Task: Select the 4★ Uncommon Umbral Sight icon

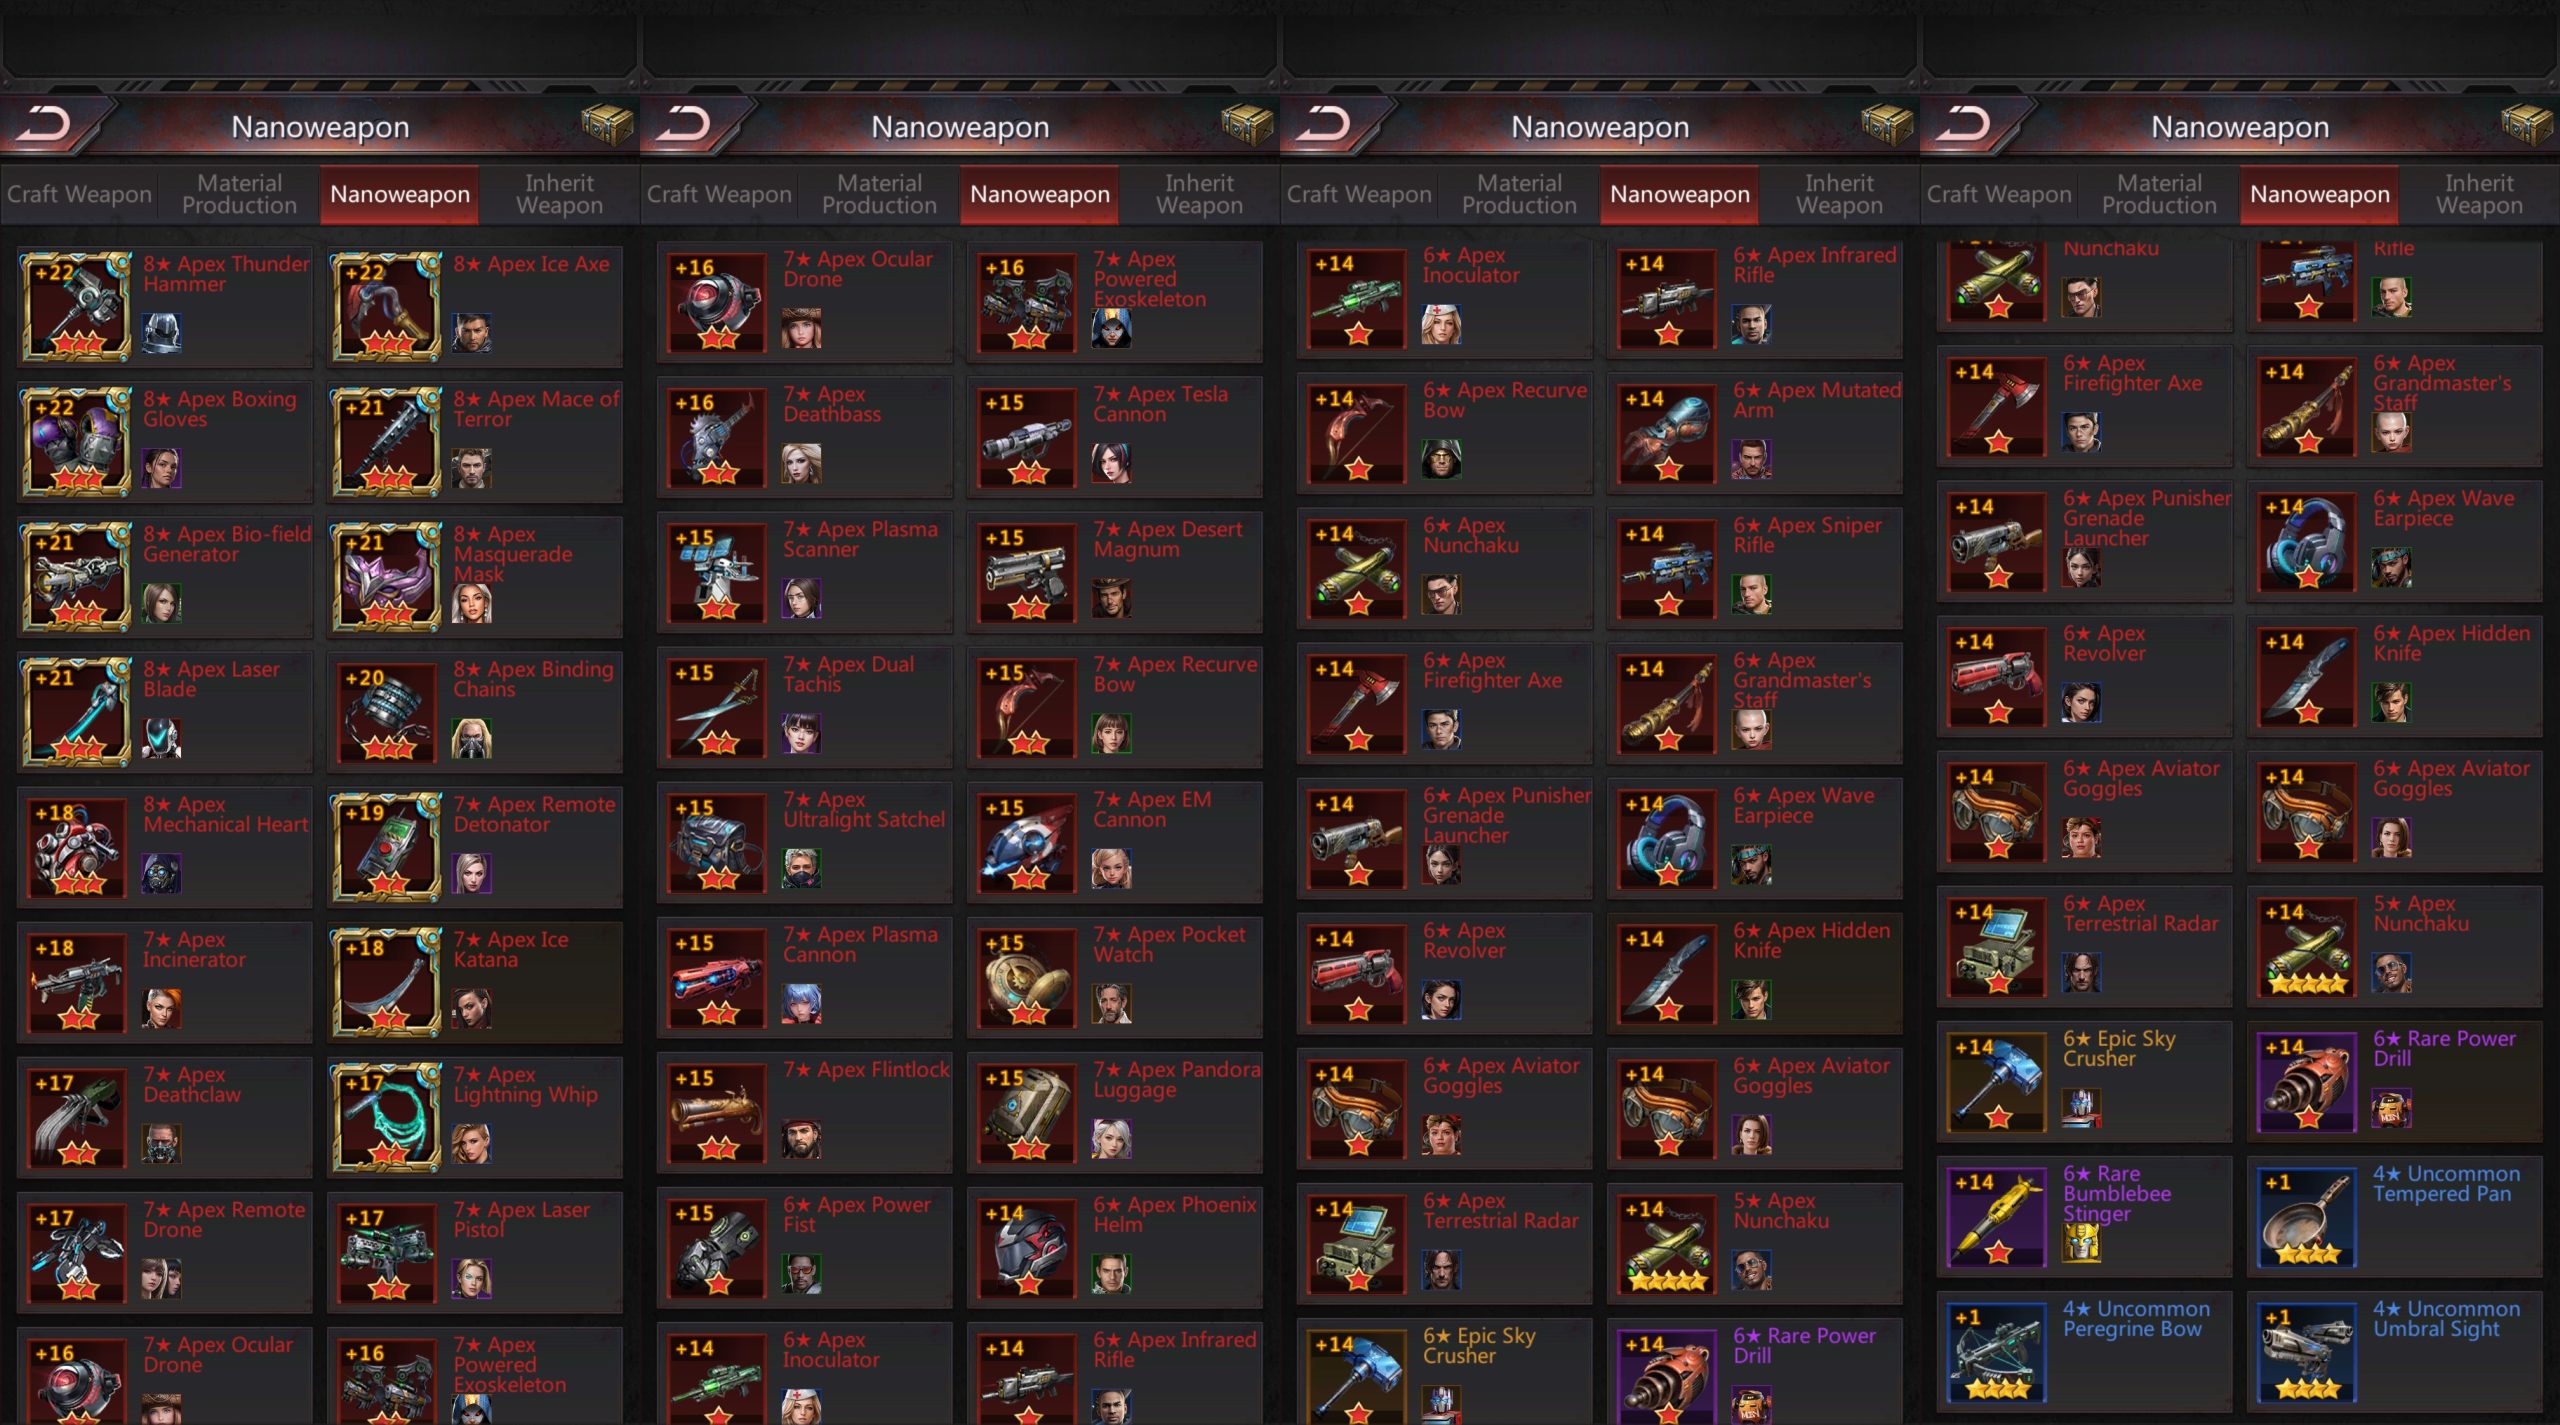Action: point(2307,1353)
